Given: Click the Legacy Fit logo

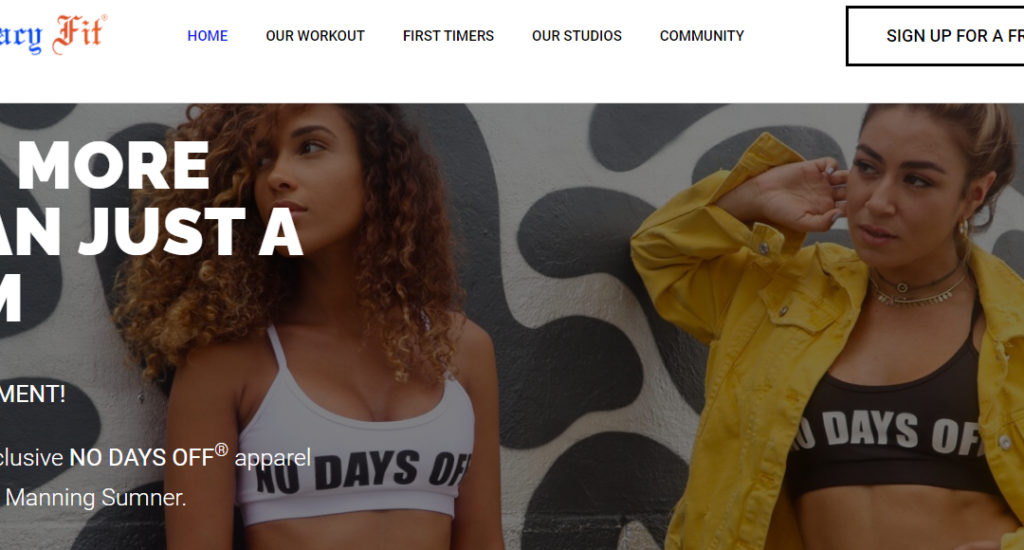Looking at the screenshot, I should [54, 34].
